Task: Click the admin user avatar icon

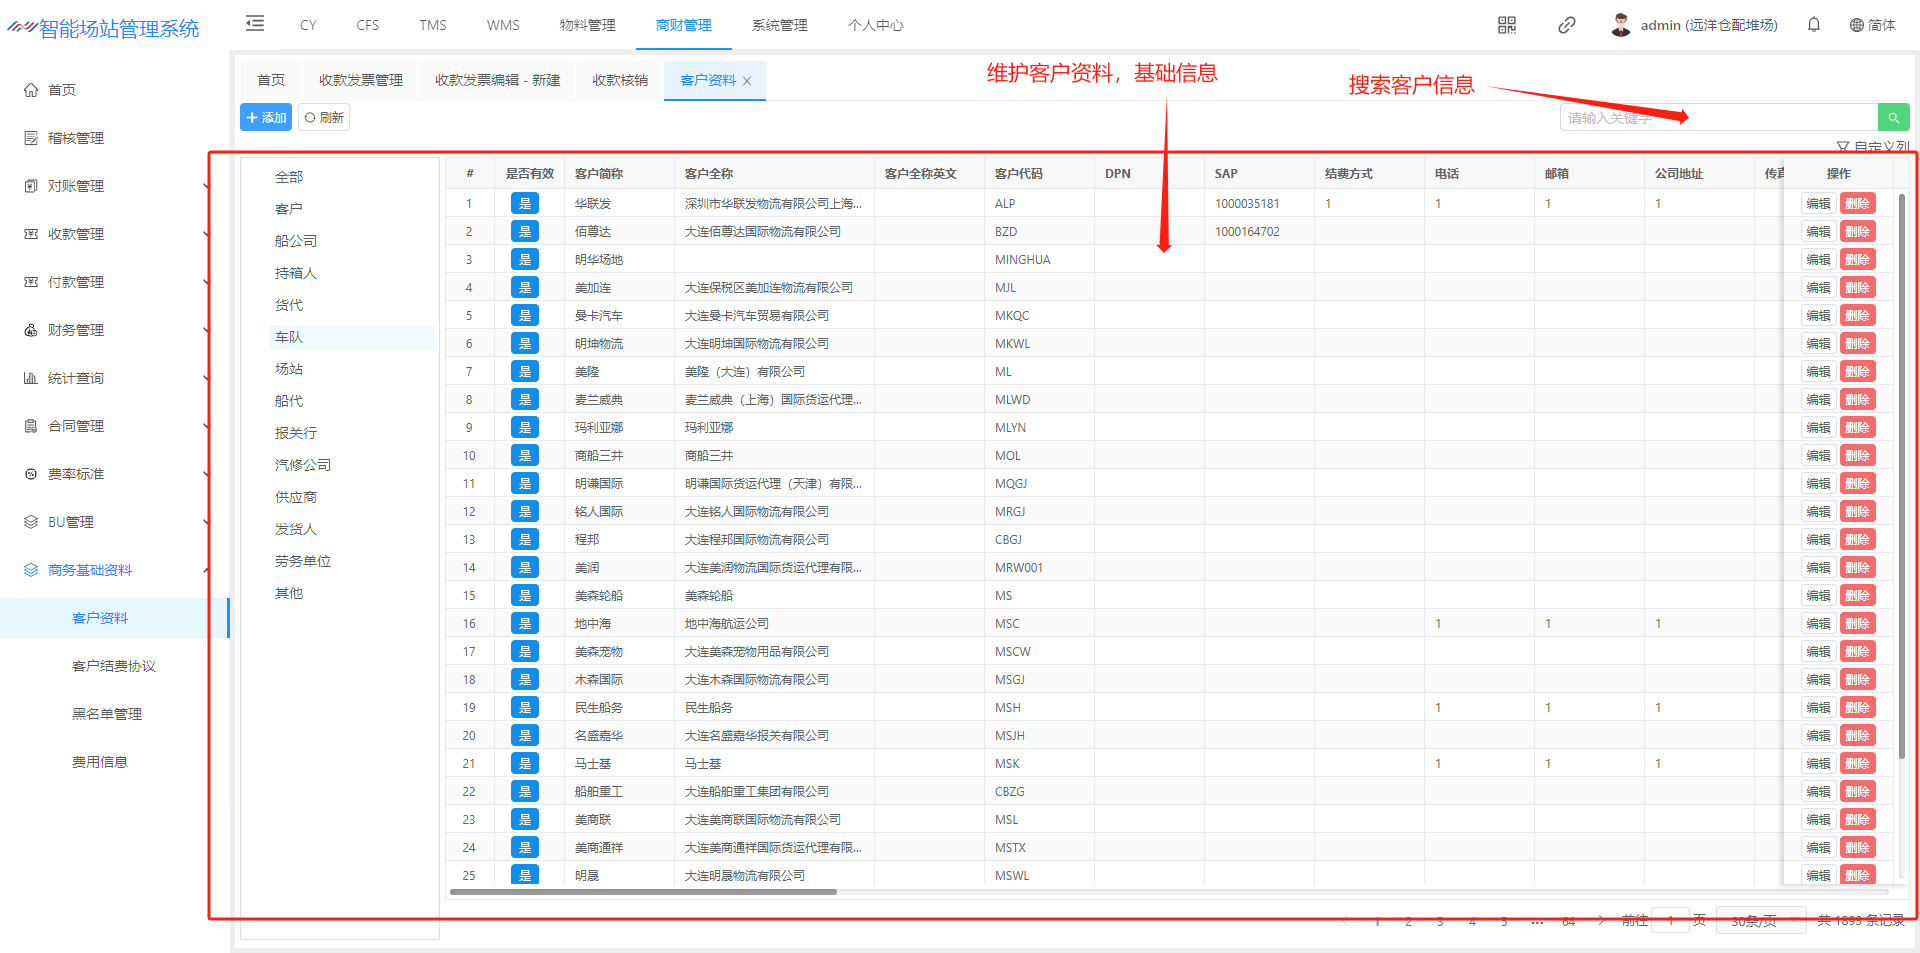Action: (x=1621, y=25)
